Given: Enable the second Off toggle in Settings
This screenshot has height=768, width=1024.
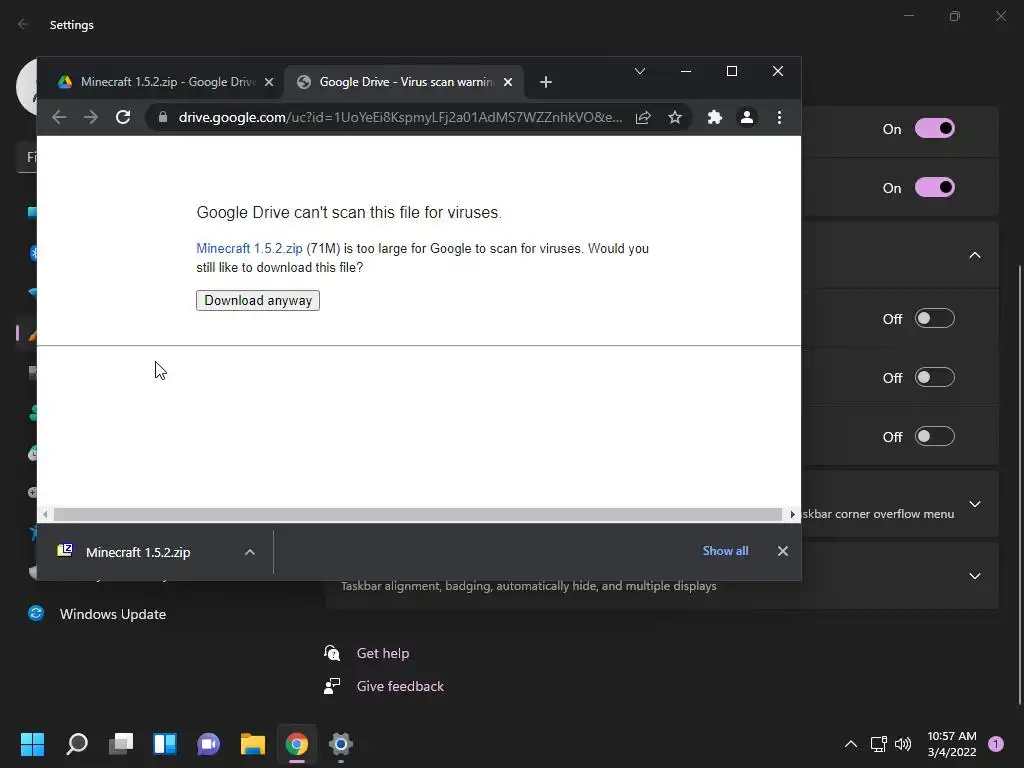Looking at the screenshot, I should point(935,377).
